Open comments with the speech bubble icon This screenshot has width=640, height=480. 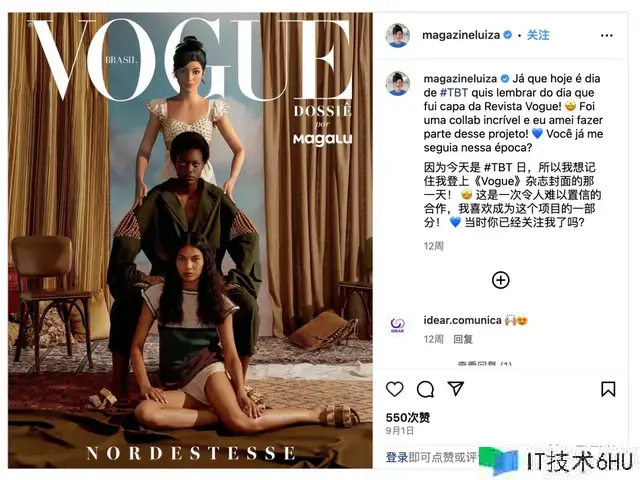coord(425,389)
